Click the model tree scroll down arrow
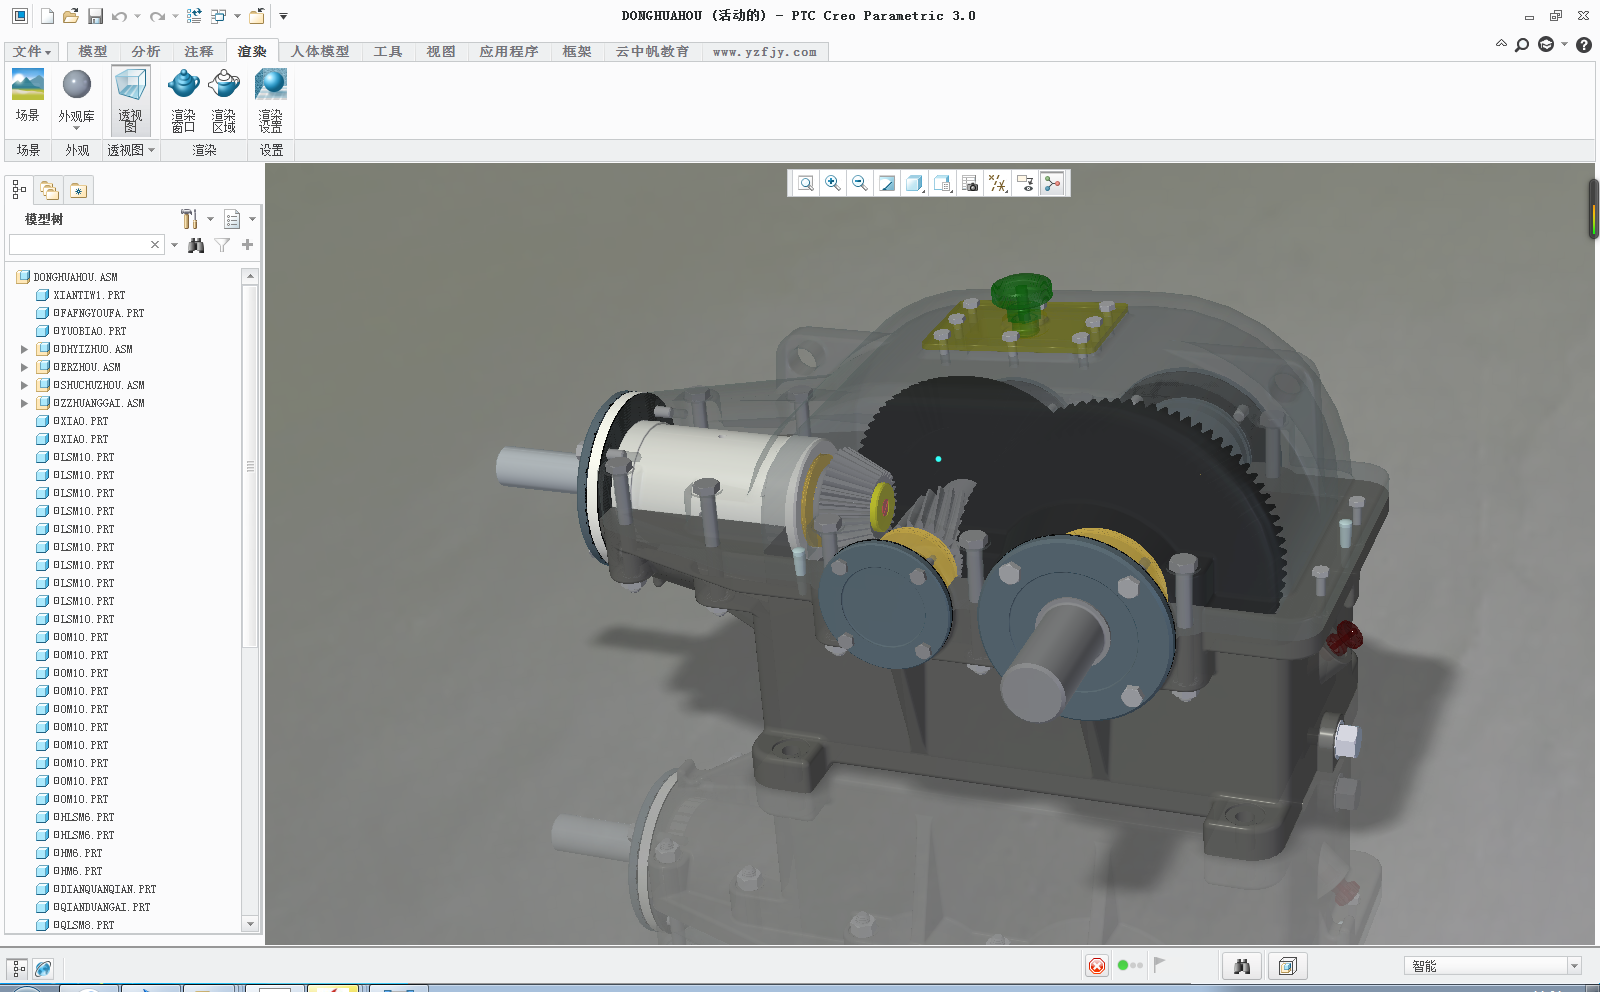Image resolution: width=1600 pixels, height=992 pixels. coord(250,924)
